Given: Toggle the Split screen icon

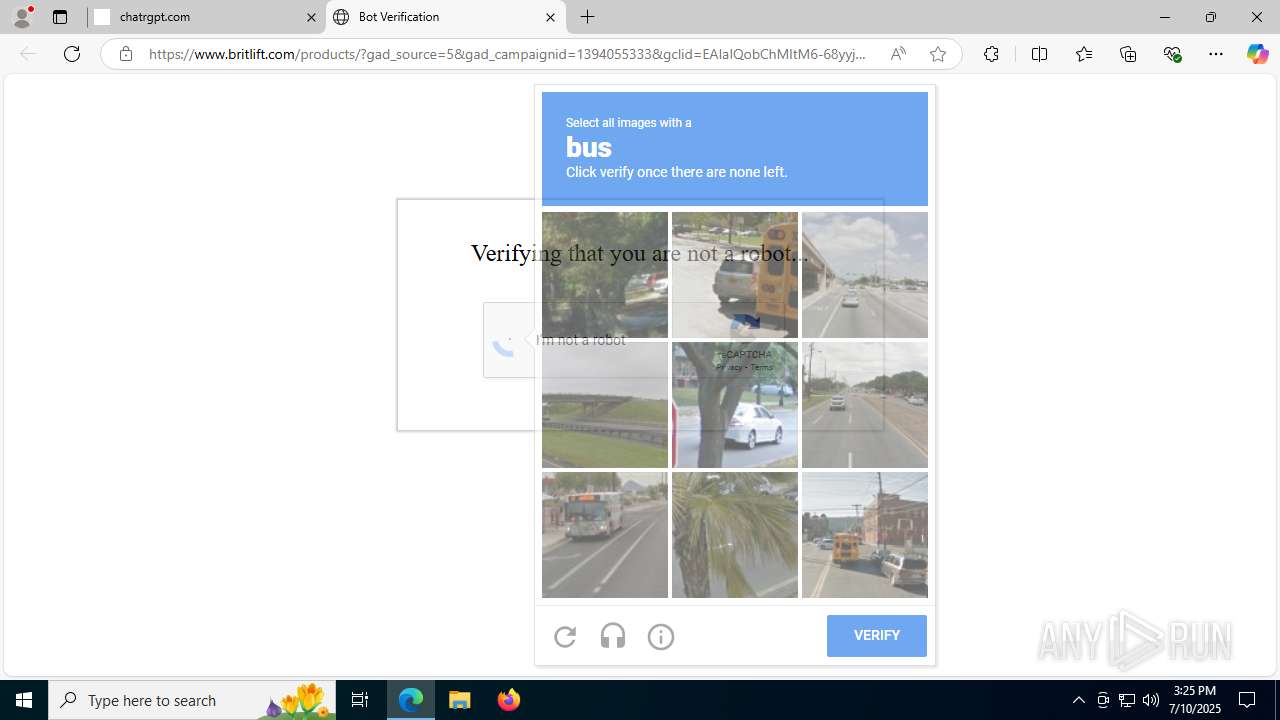Looking at the screenshot, I should pos(1039,54).
